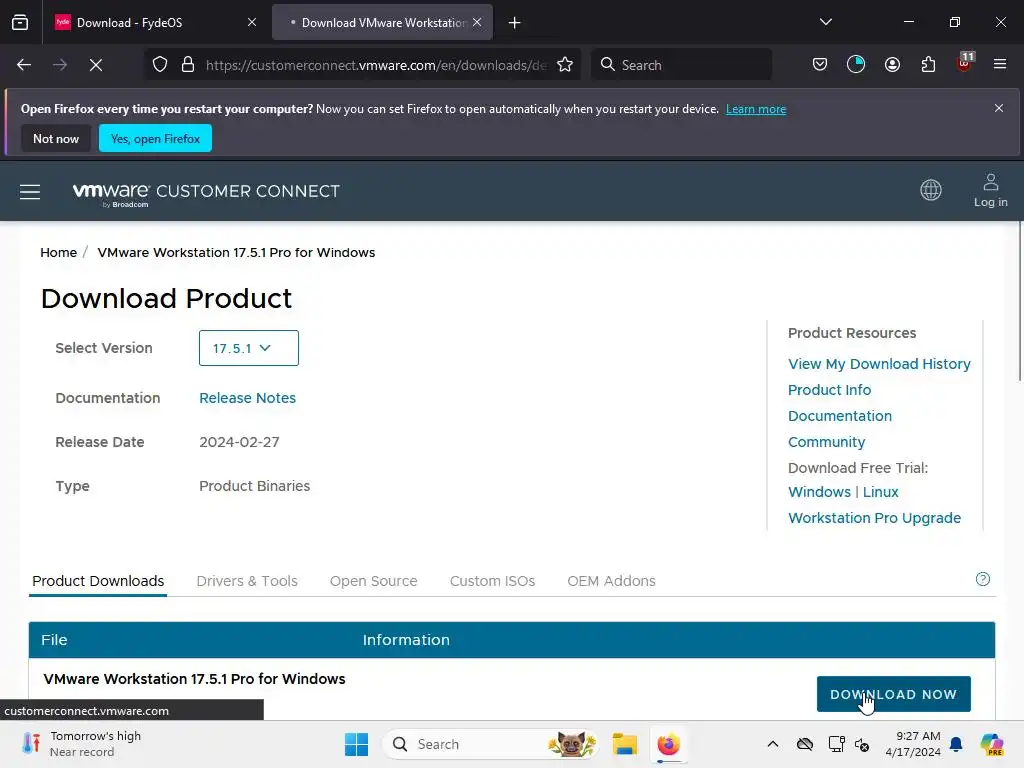Screen dimensions: 1024x768
Task: Go back using the browser back arrow
Action: [24, 65]
